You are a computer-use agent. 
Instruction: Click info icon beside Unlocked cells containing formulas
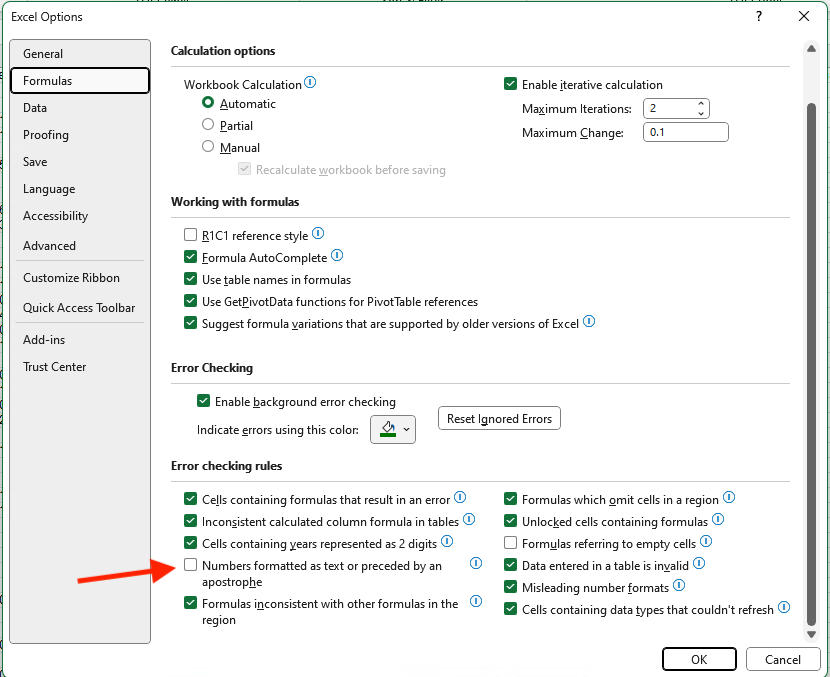coord(717,520)
